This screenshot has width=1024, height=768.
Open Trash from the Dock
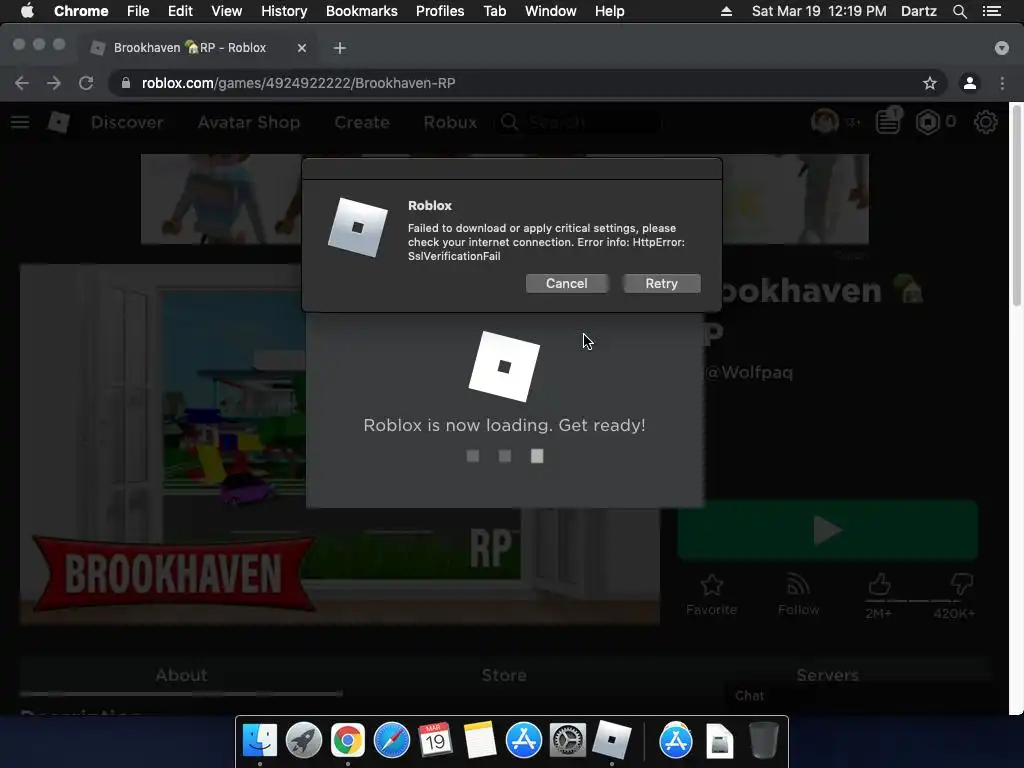pos(763,741)
